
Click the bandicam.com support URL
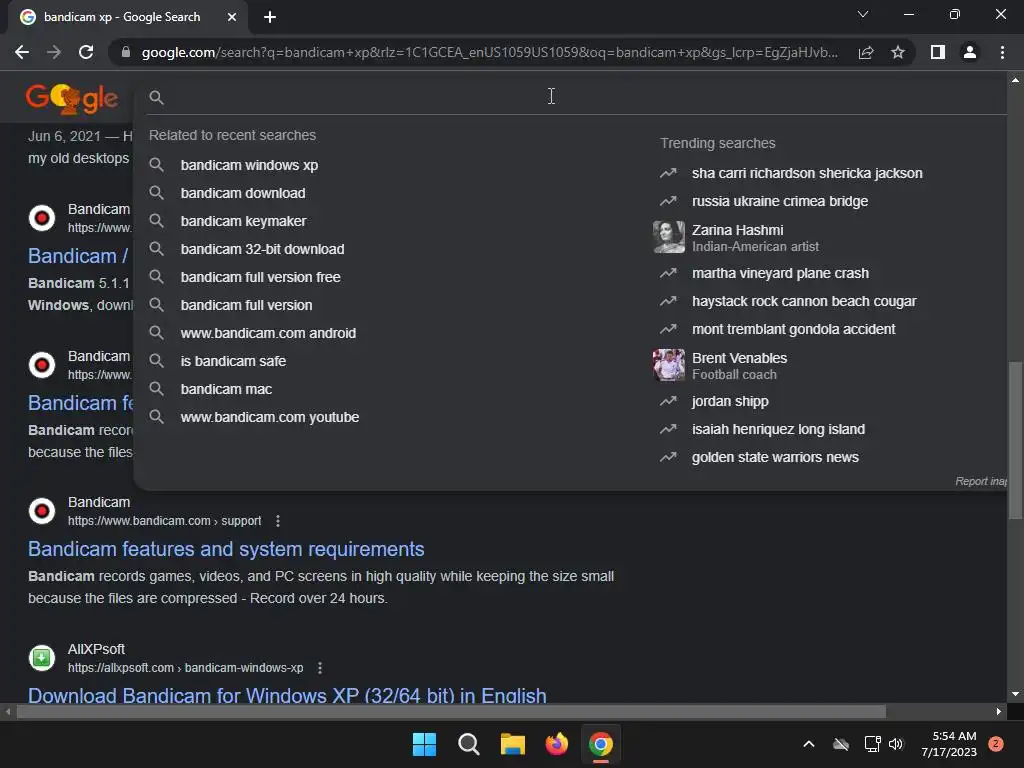[x=165, y=521]
